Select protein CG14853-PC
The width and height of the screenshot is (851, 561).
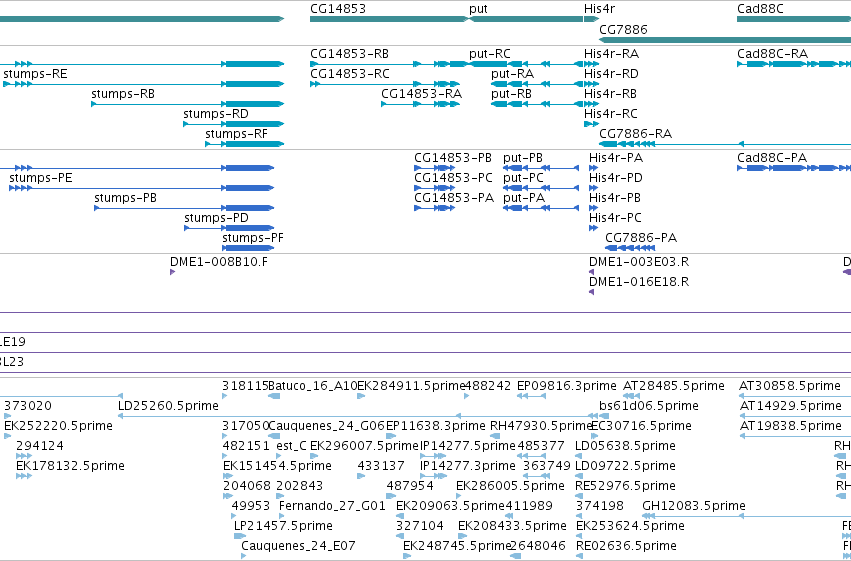(x=435, y=188)
